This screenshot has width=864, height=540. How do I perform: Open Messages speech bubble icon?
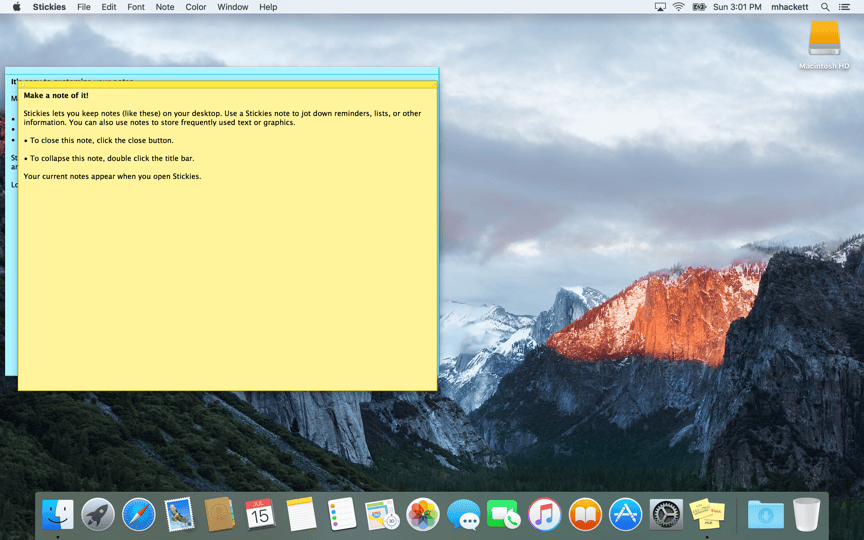click(463, 515)
